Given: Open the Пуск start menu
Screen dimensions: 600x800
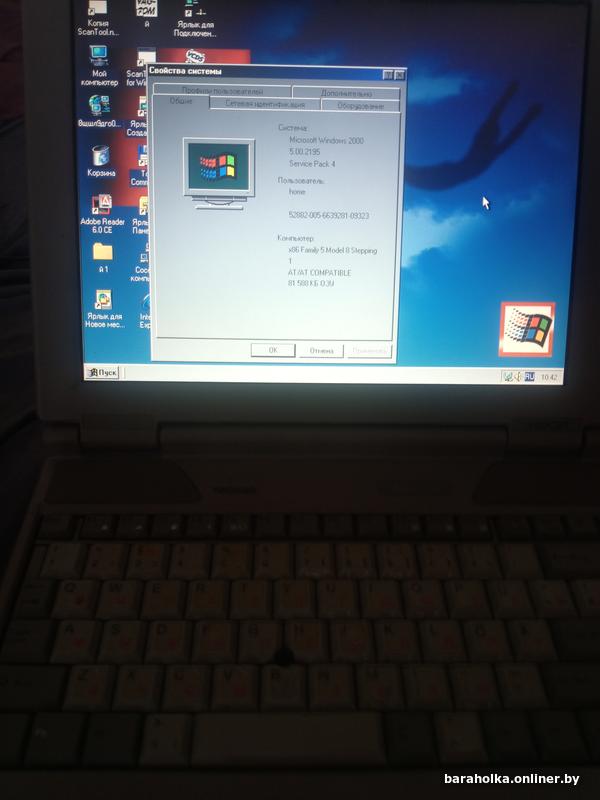Looking at the screenshot, I should pos(102,372).
